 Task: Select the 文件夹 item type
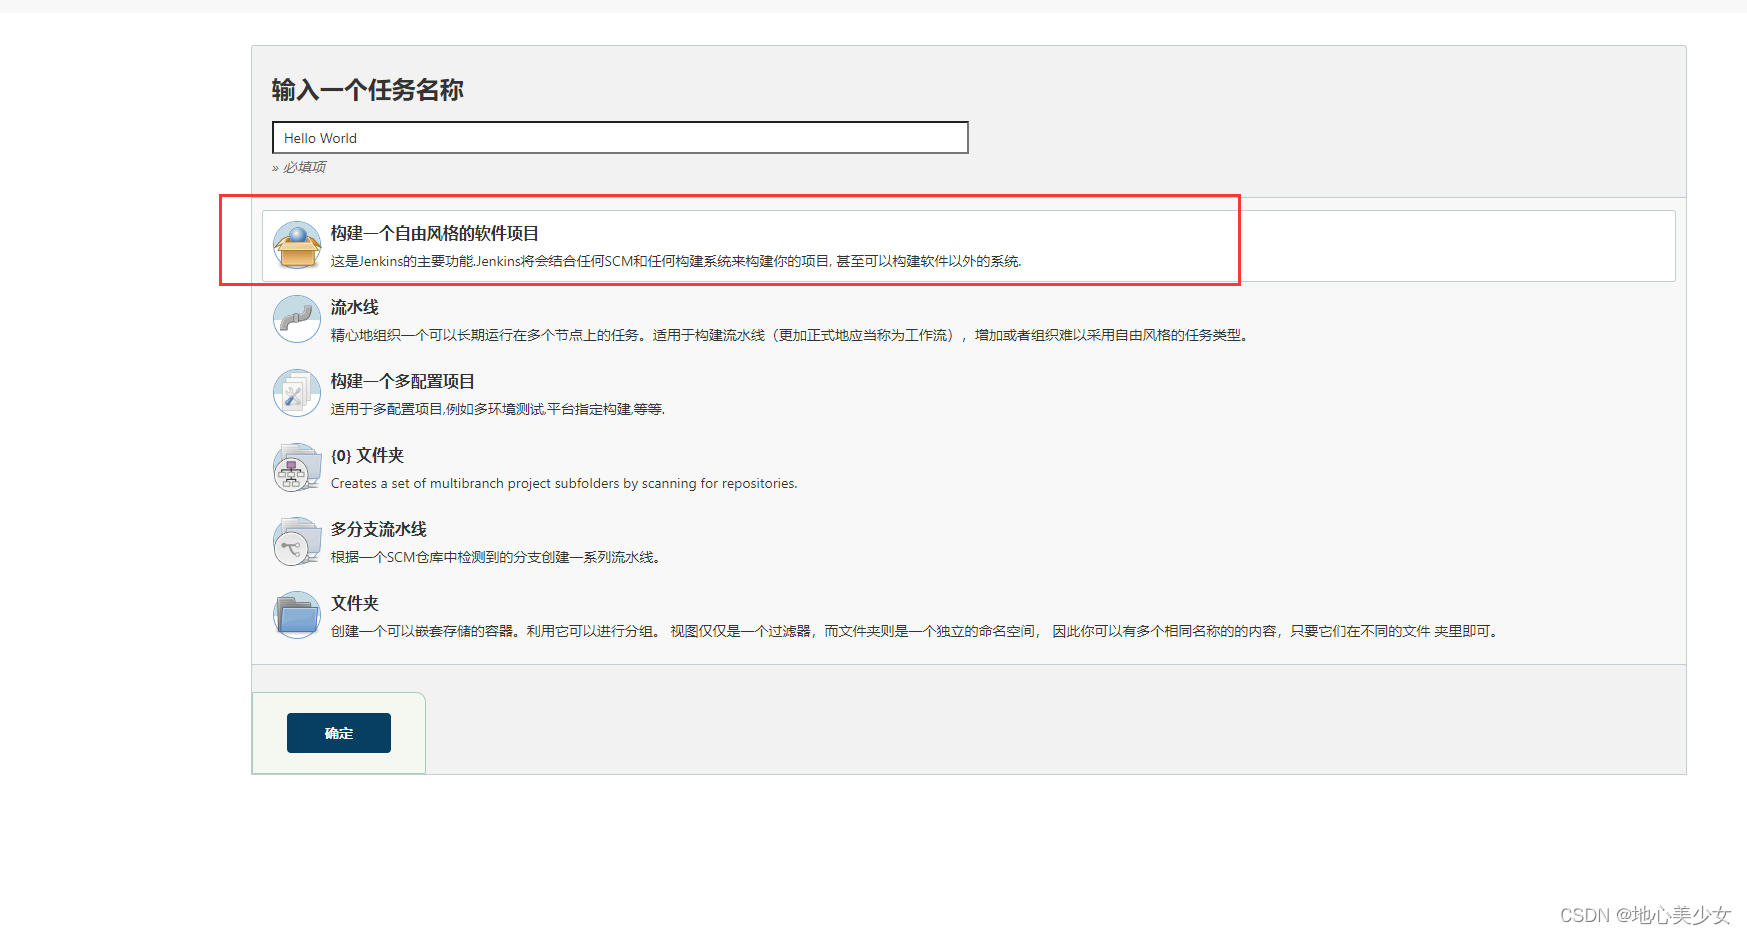355,603
